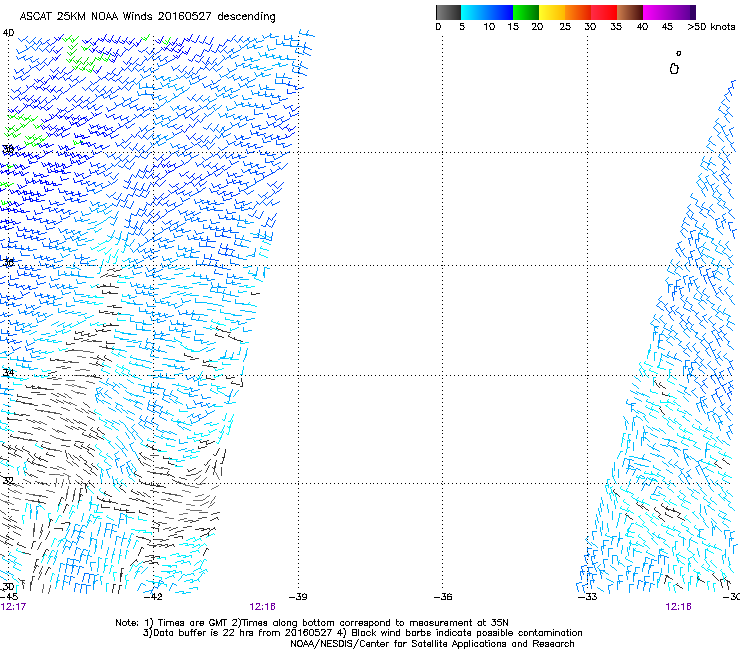The width and height of the screenshot is (740, 650).
Task: Click the "25" legend scale label
Action: point(565,27)
